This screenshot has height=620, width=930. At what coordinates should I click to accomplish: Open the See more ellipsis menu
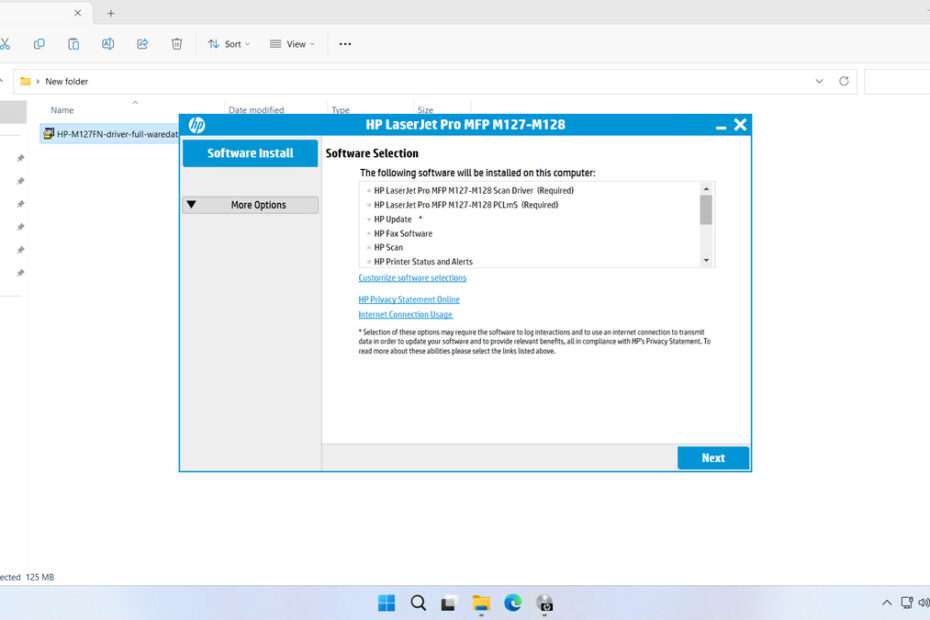345,44
